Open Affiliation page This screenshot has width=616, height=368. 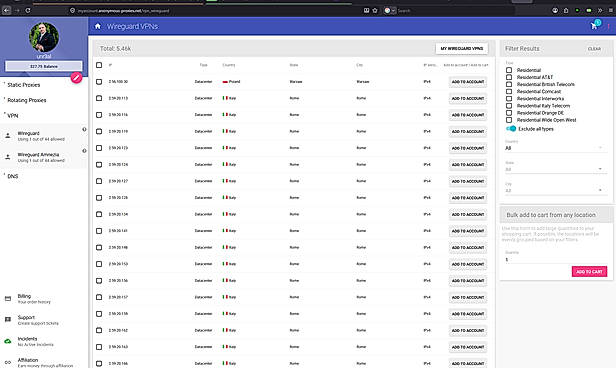click(x=44, y=362)
